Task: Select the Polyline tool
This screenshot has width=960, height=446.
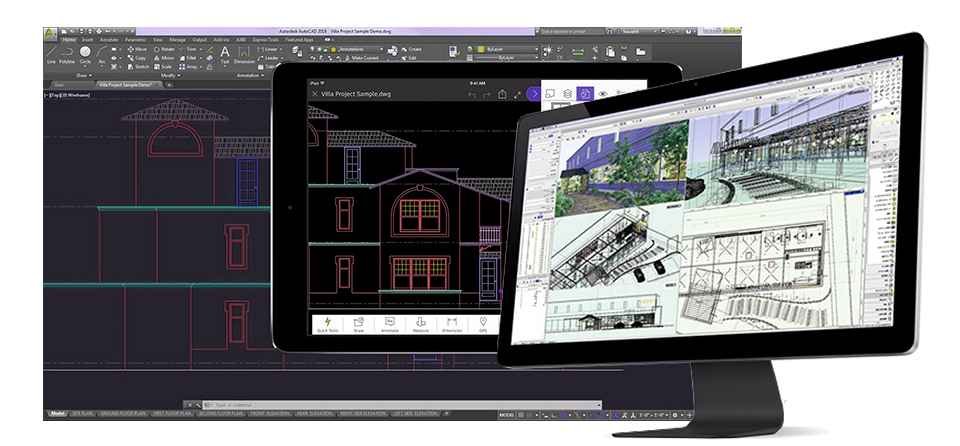Action: [x=67, y=55]
